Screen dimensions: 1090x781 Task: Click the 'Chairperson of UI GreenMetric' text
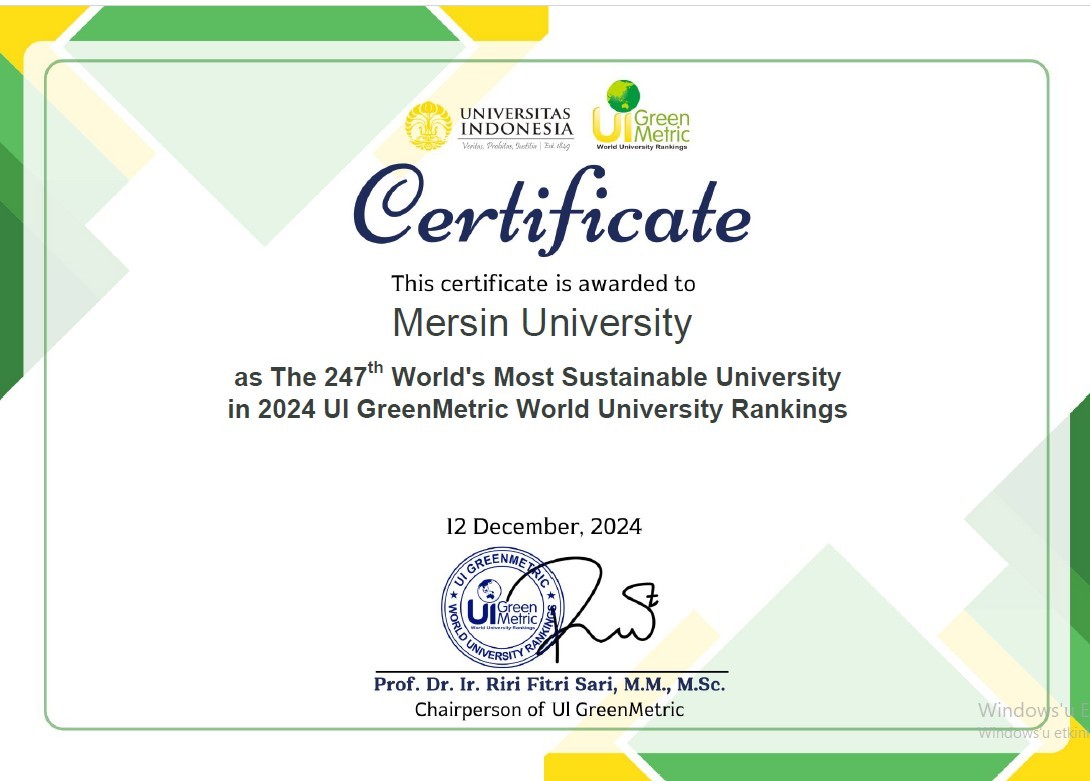click(x=548, y=709)
